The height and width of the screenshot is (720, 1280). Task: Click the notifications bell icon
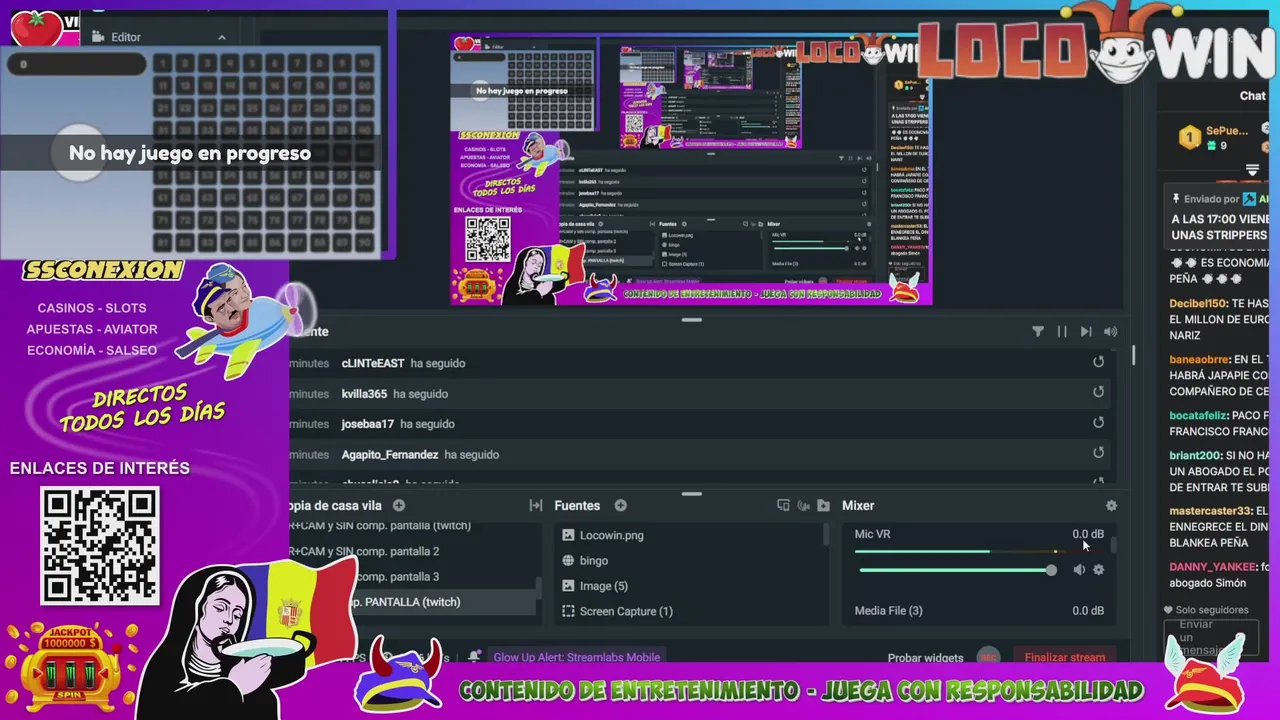[x=474, y=657]
